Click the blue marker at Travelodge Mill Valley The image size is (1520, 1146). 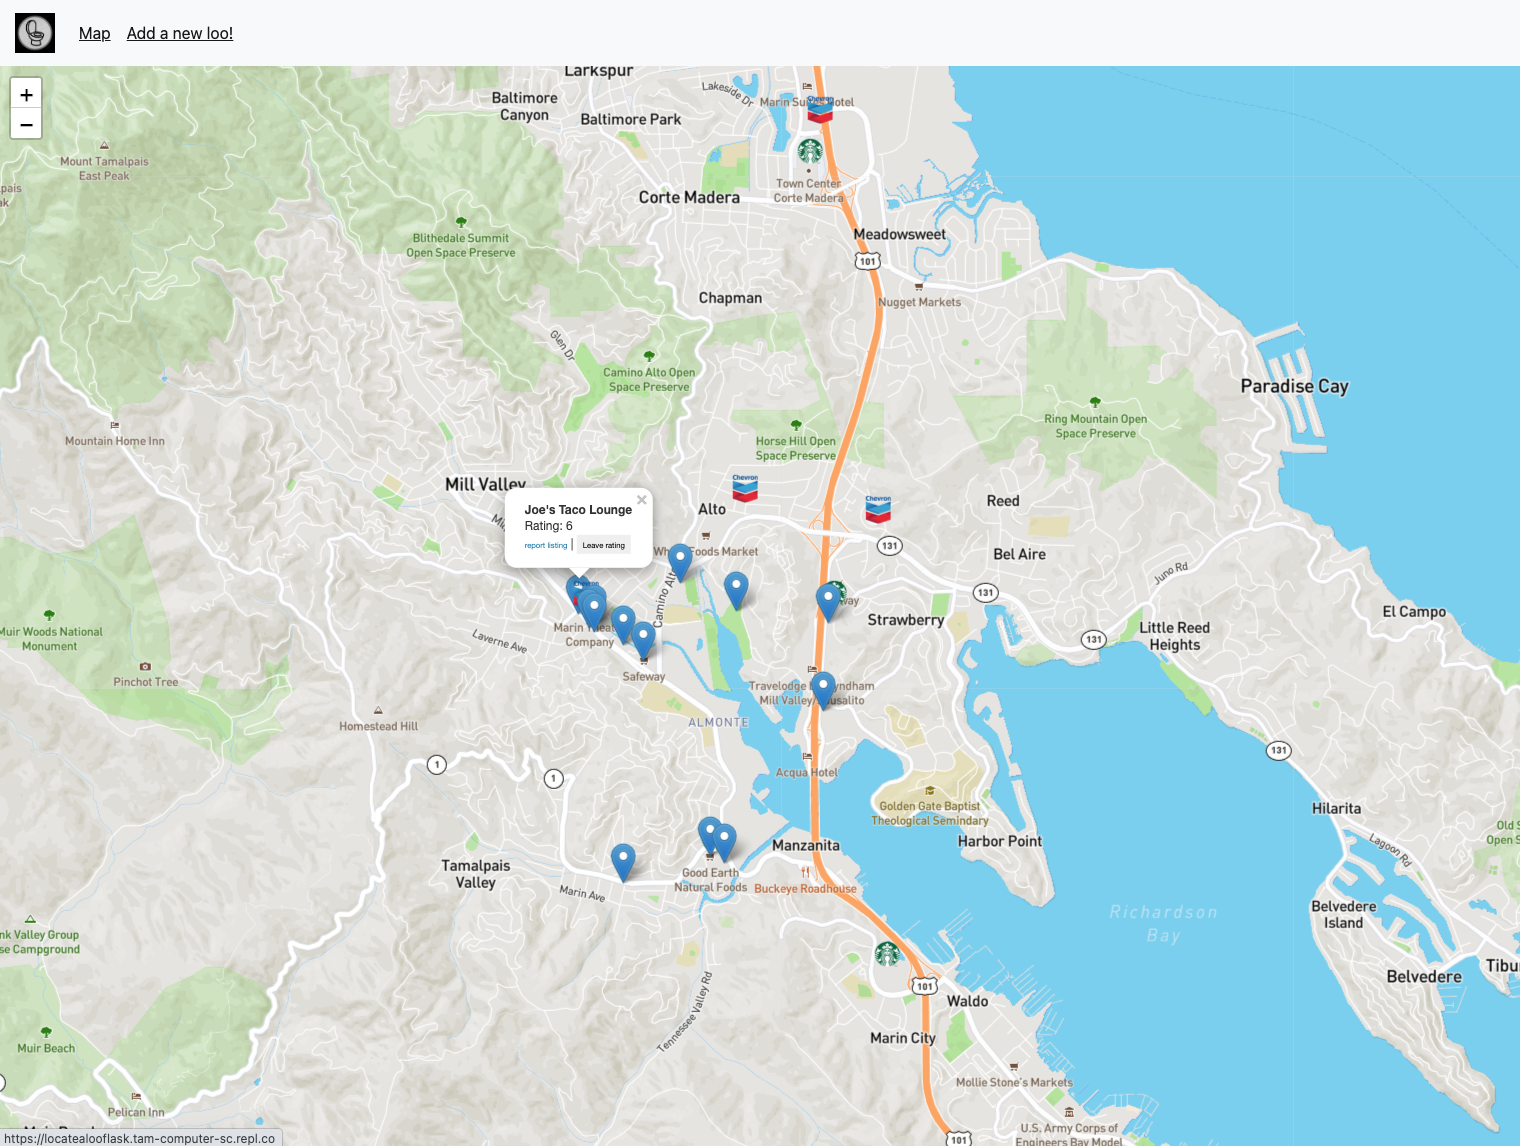[x=822, y=689]
